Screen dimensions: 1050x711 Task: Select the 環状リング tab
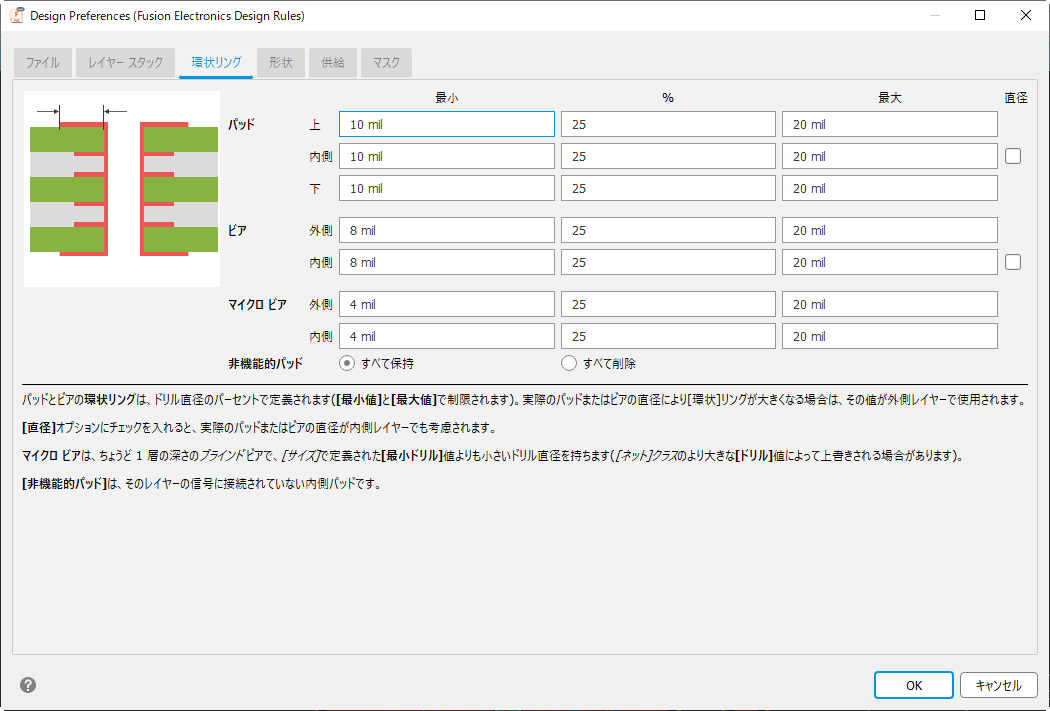[x=216, y=62]
